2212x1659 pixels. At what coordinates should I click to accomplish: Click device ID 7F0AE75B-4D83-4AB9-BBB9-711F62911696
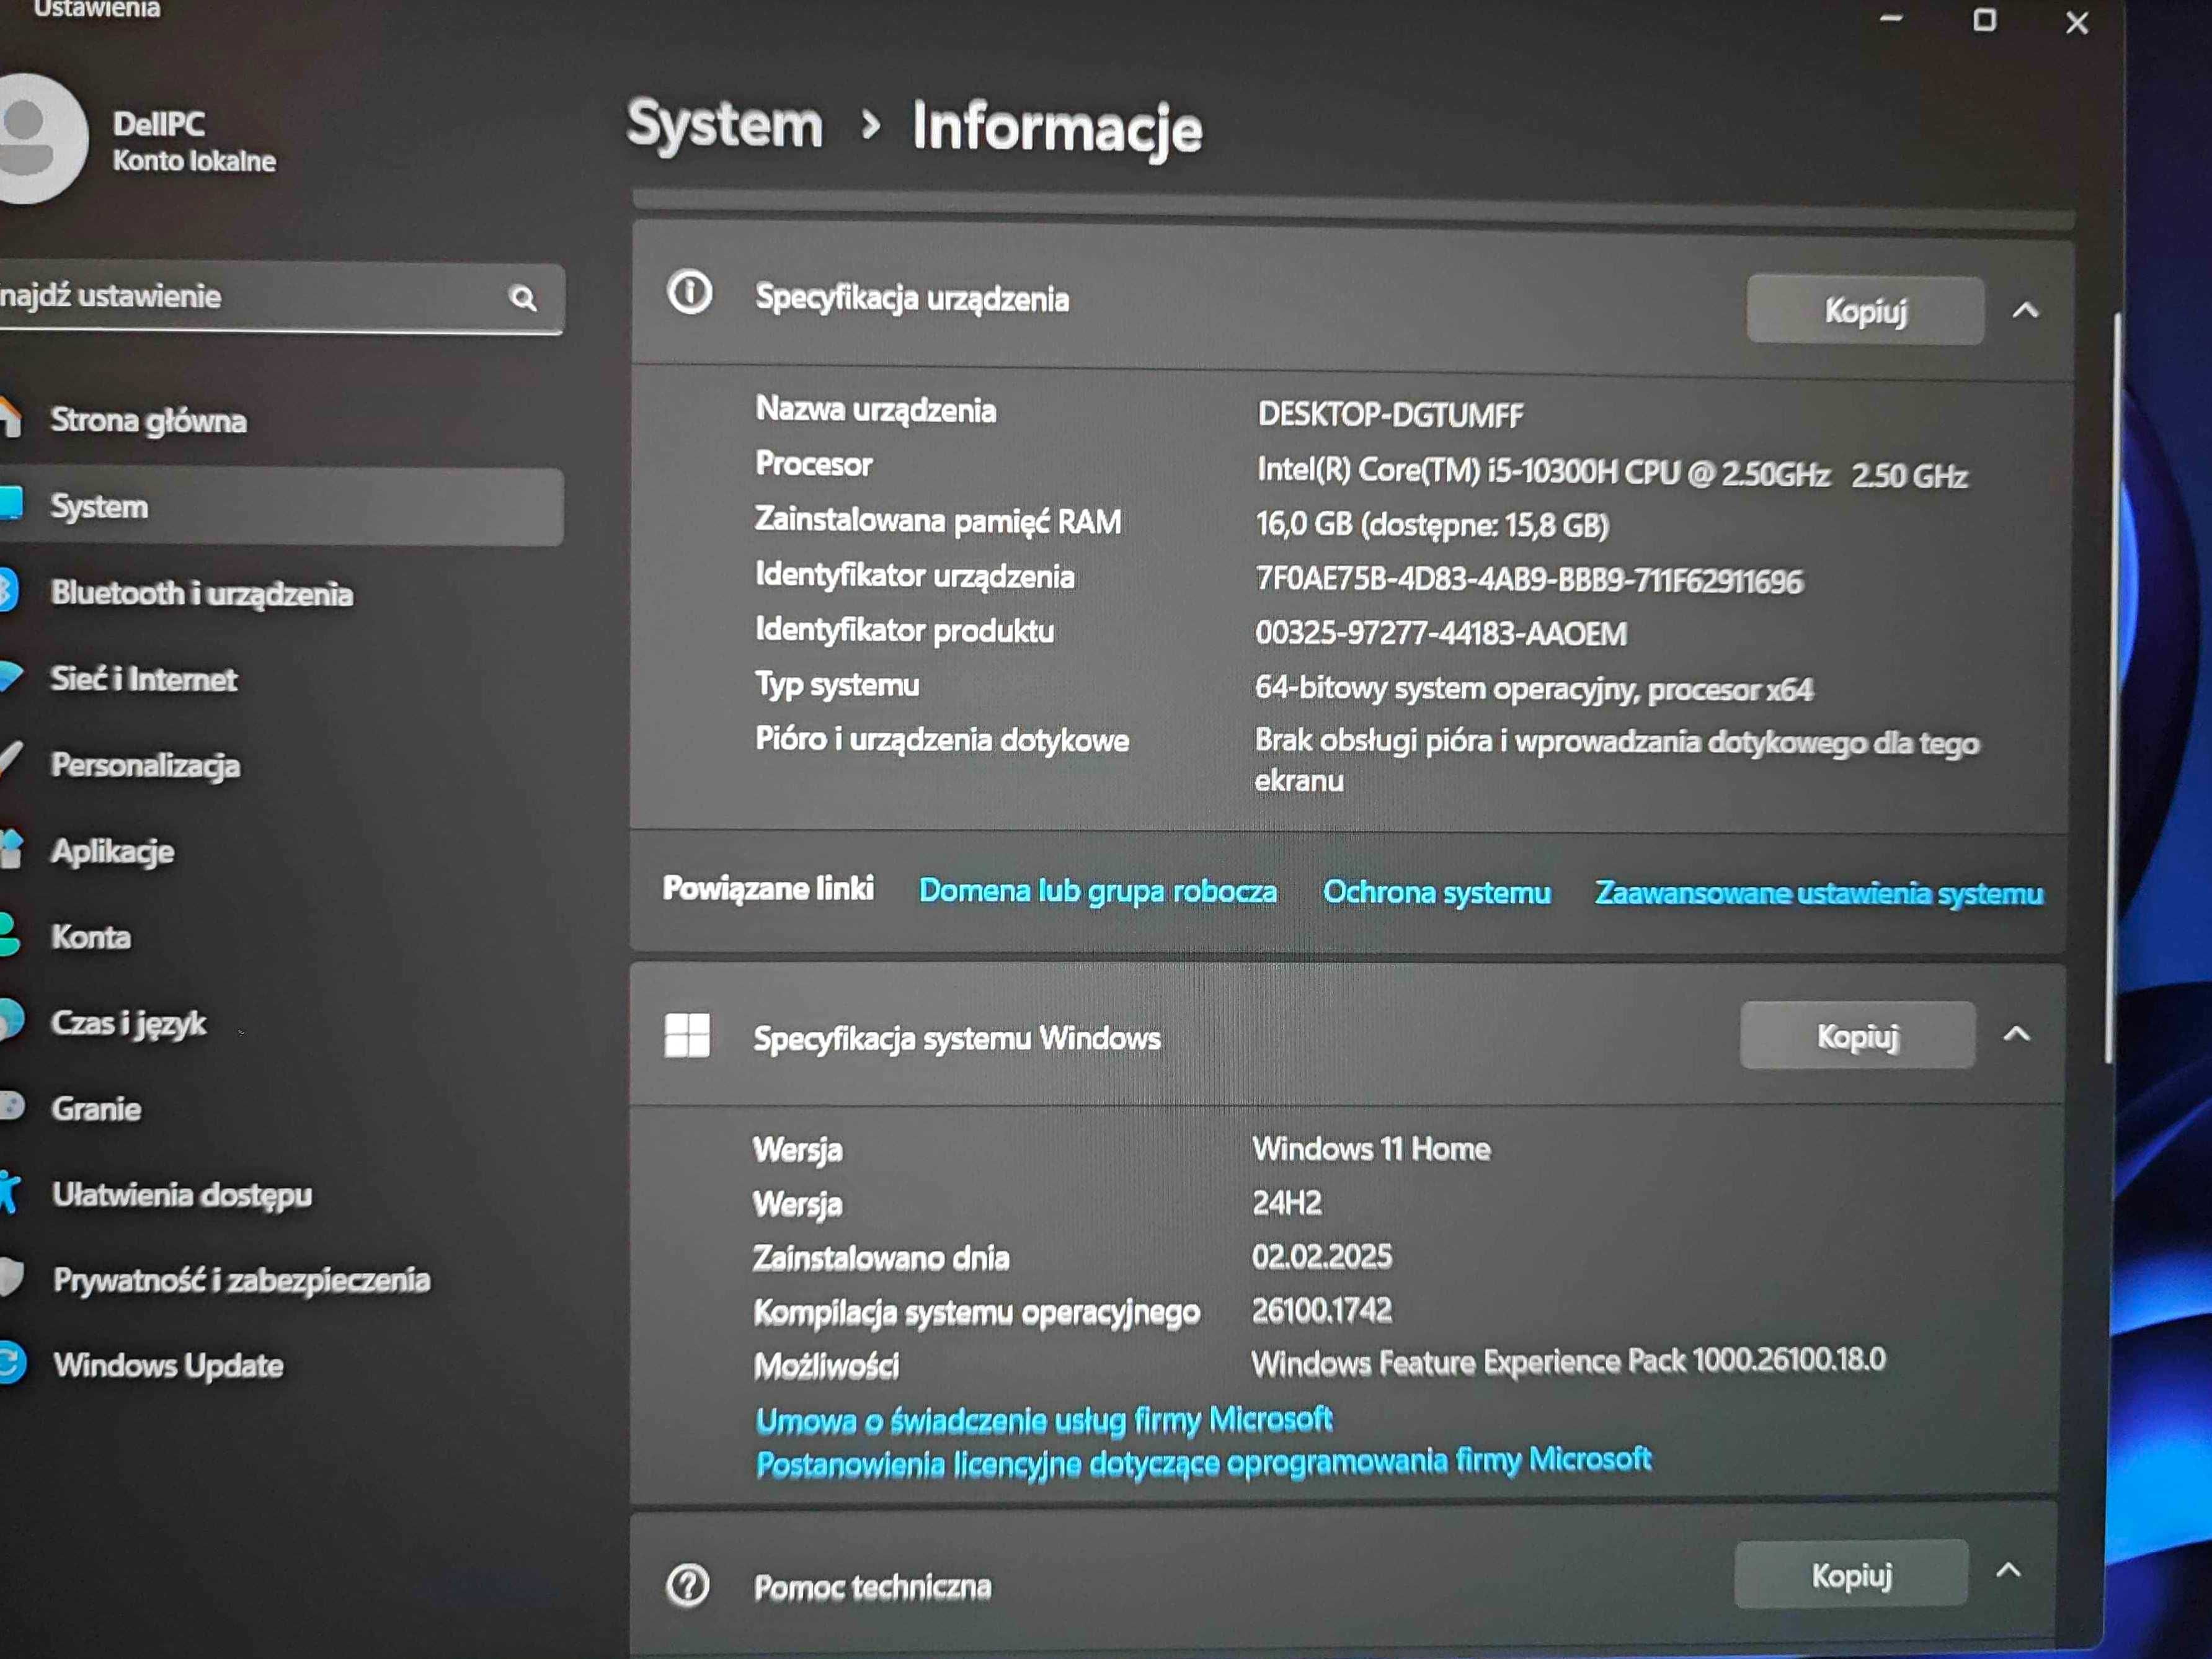[1529, 580]
